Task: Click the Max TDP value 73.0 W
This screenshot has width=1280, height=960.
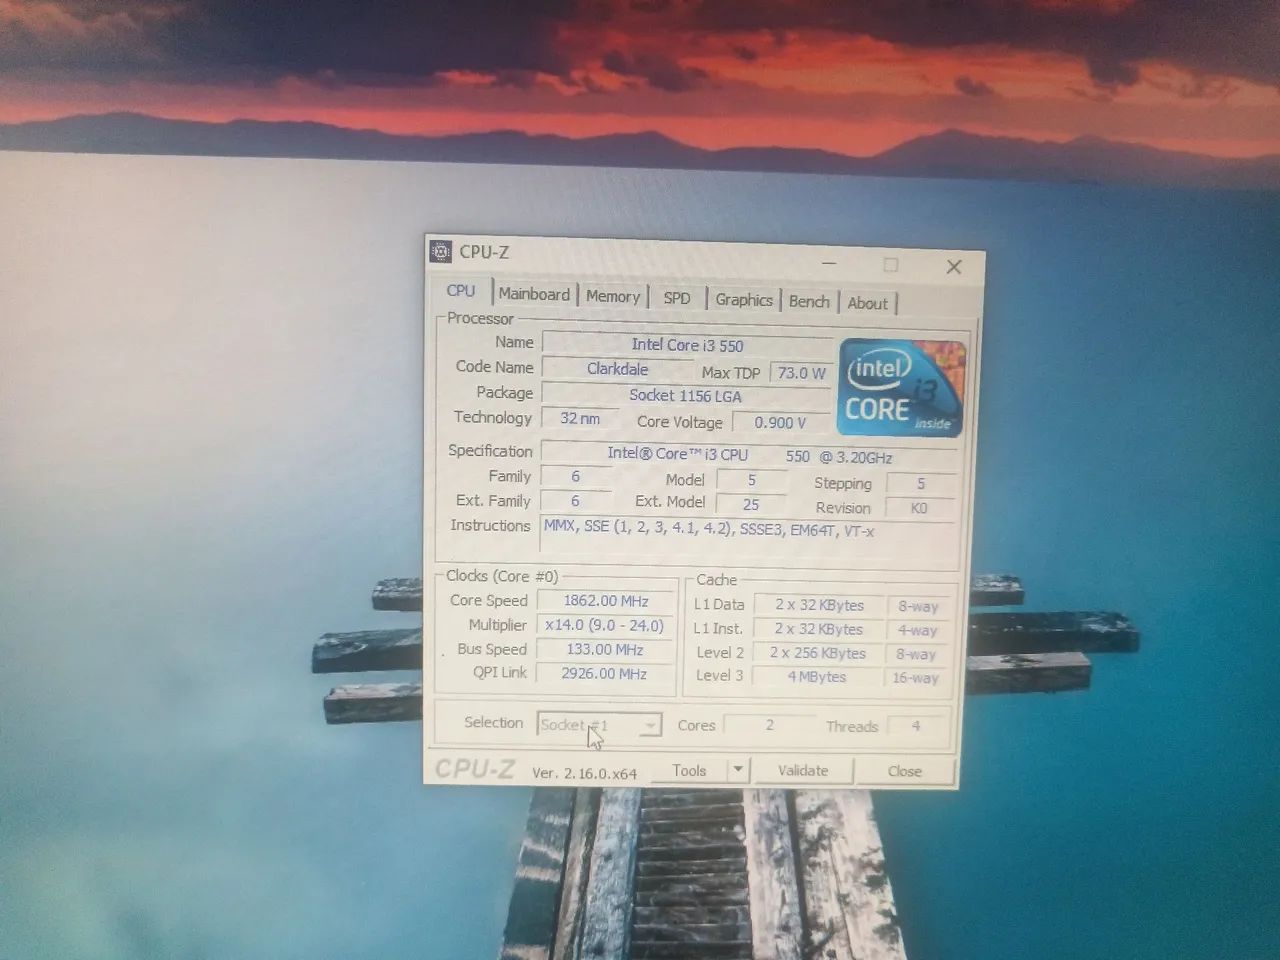Action: pos(802,373)
